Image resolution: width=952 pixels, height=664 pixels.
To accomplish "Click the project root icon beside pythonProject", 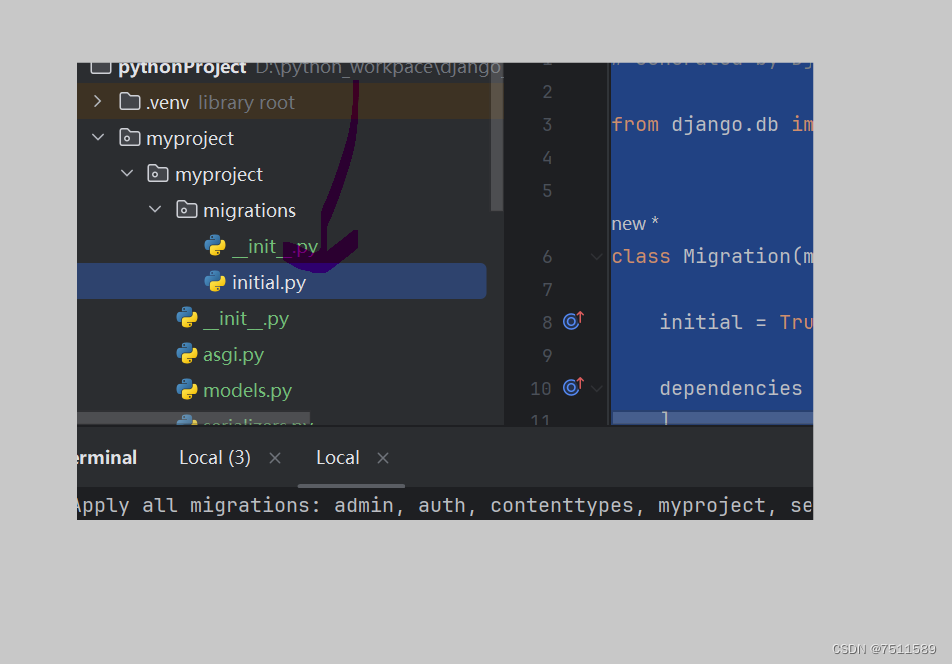I will 100,66.
